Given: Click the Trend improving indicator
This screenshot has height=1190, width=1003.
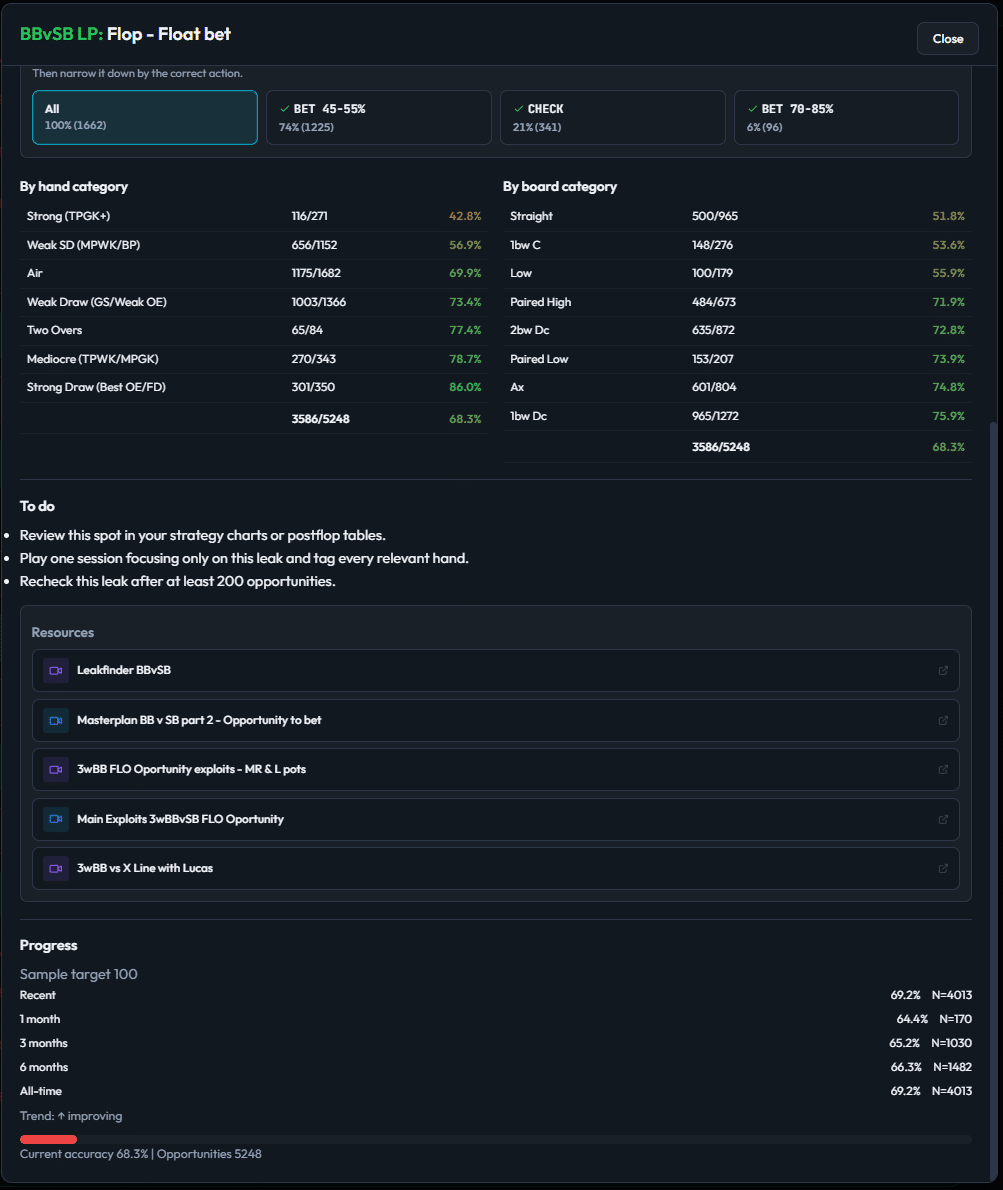Looking at the screenshot, I should pos(71,1116).
